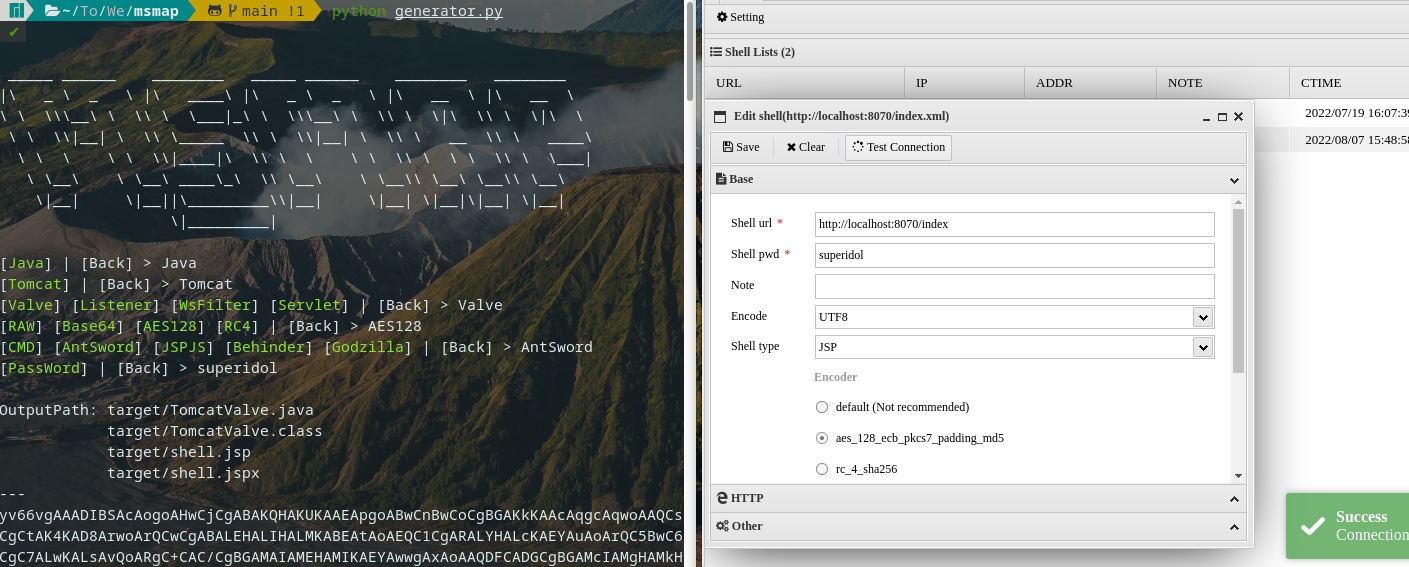Click target/TomcatValve.java output path

tap(211, 410)
